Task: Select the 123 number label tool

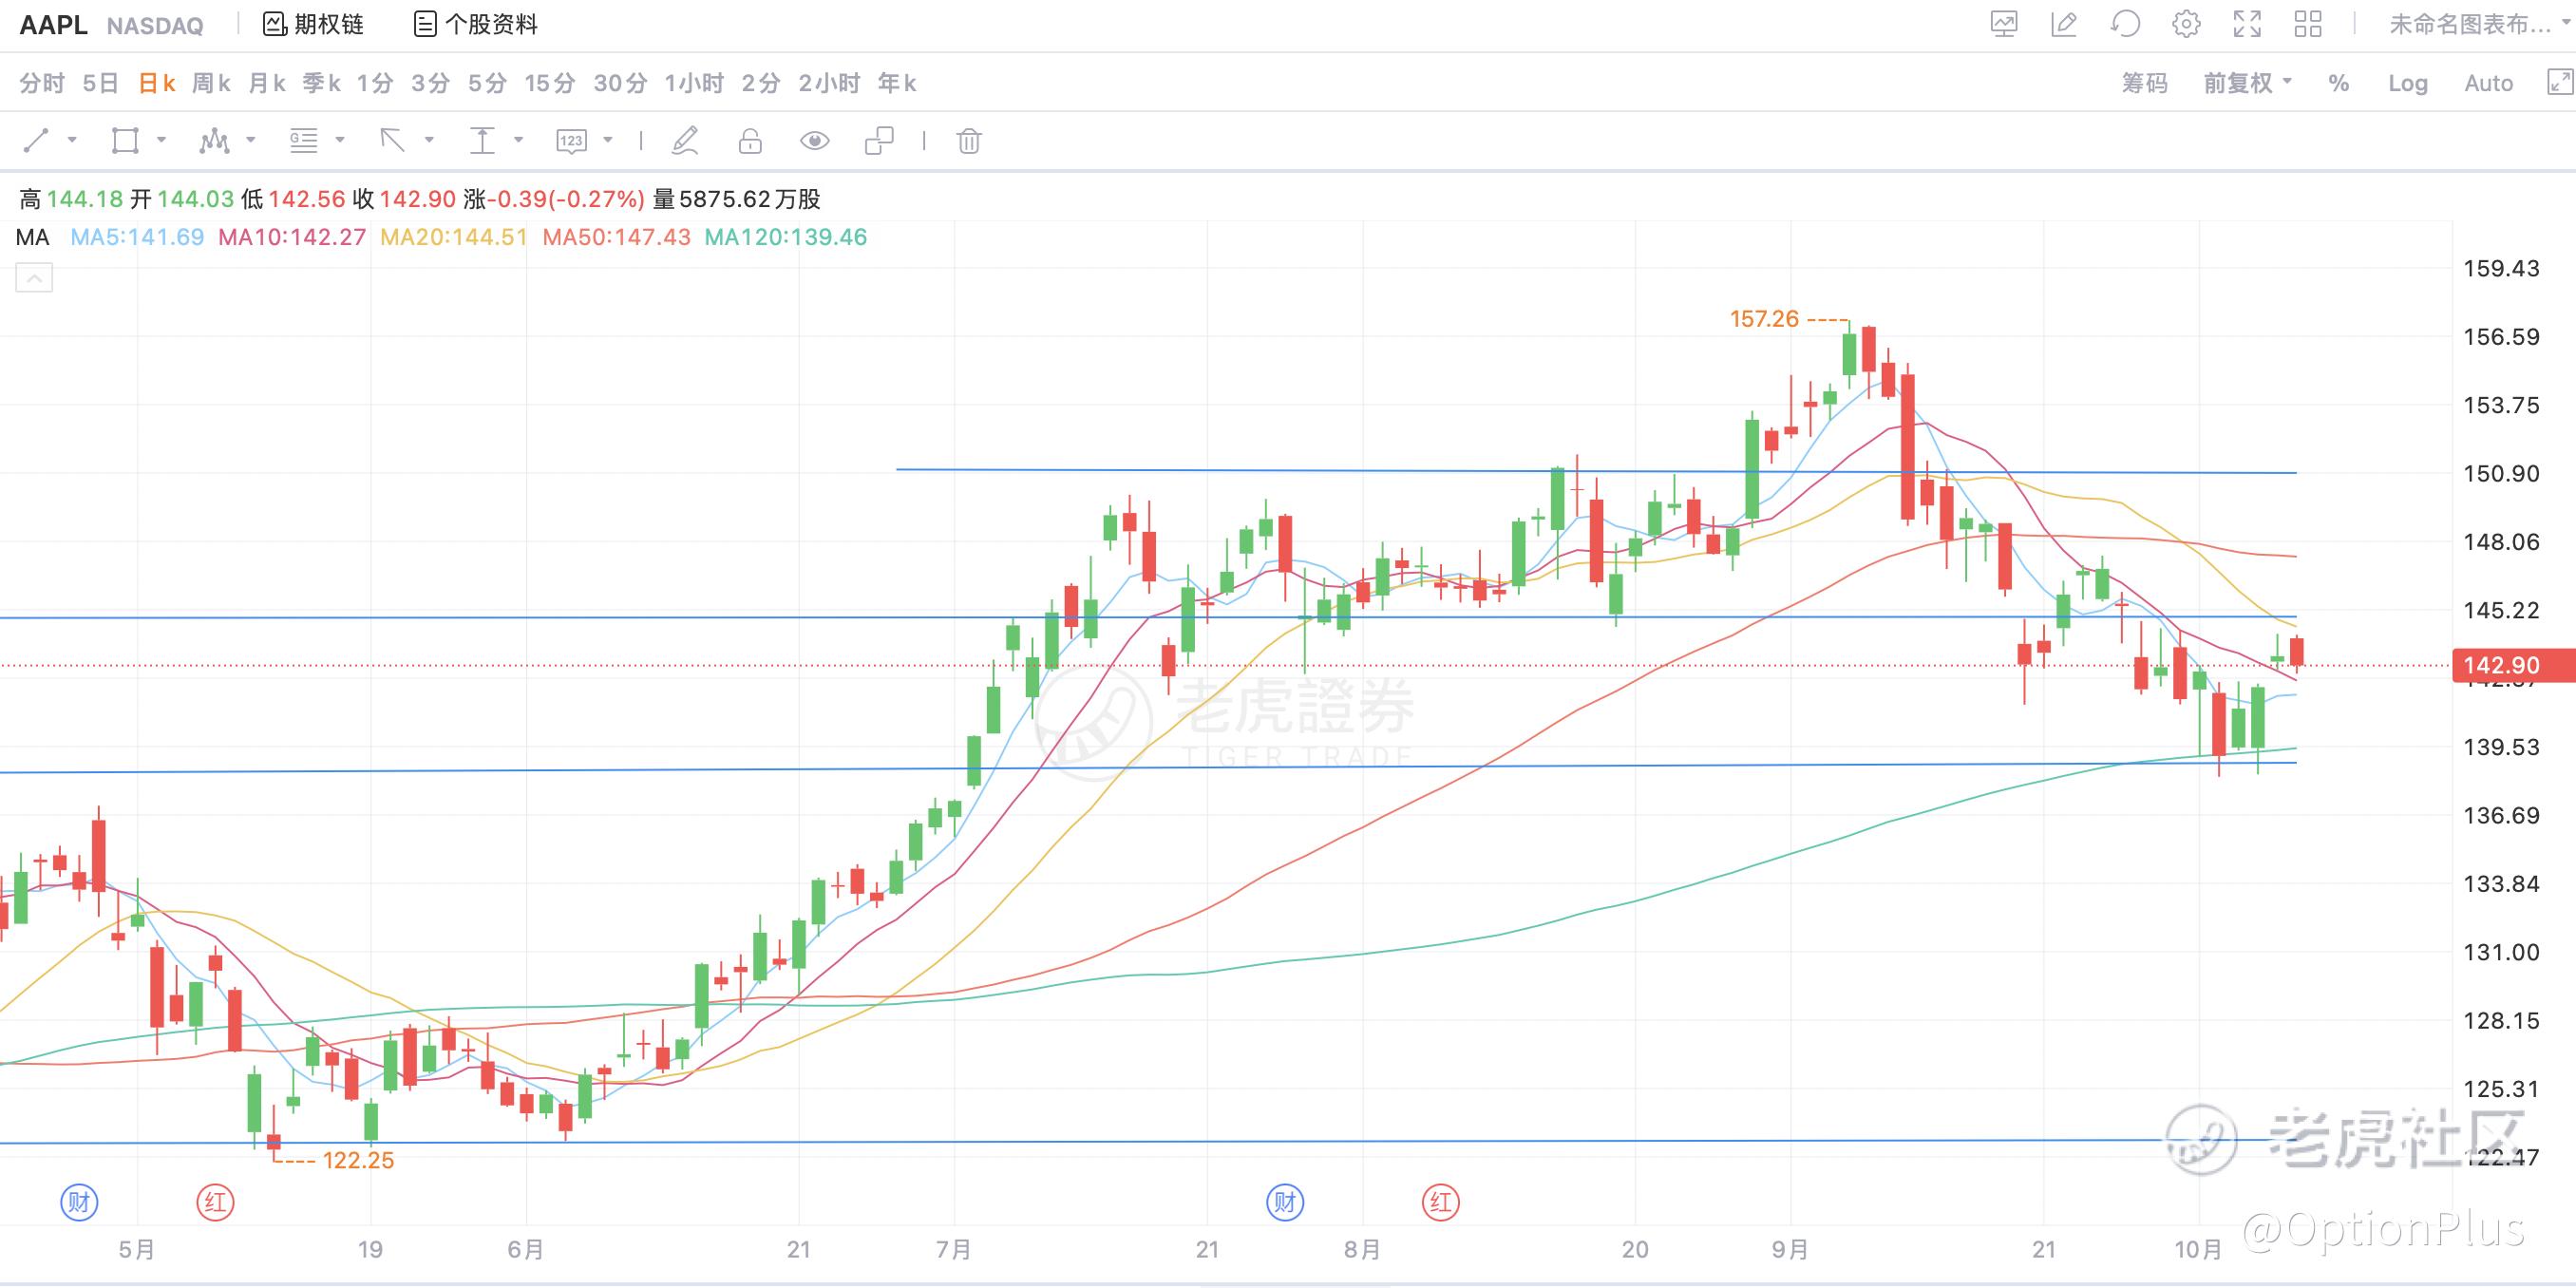Action: click(571, 141)
